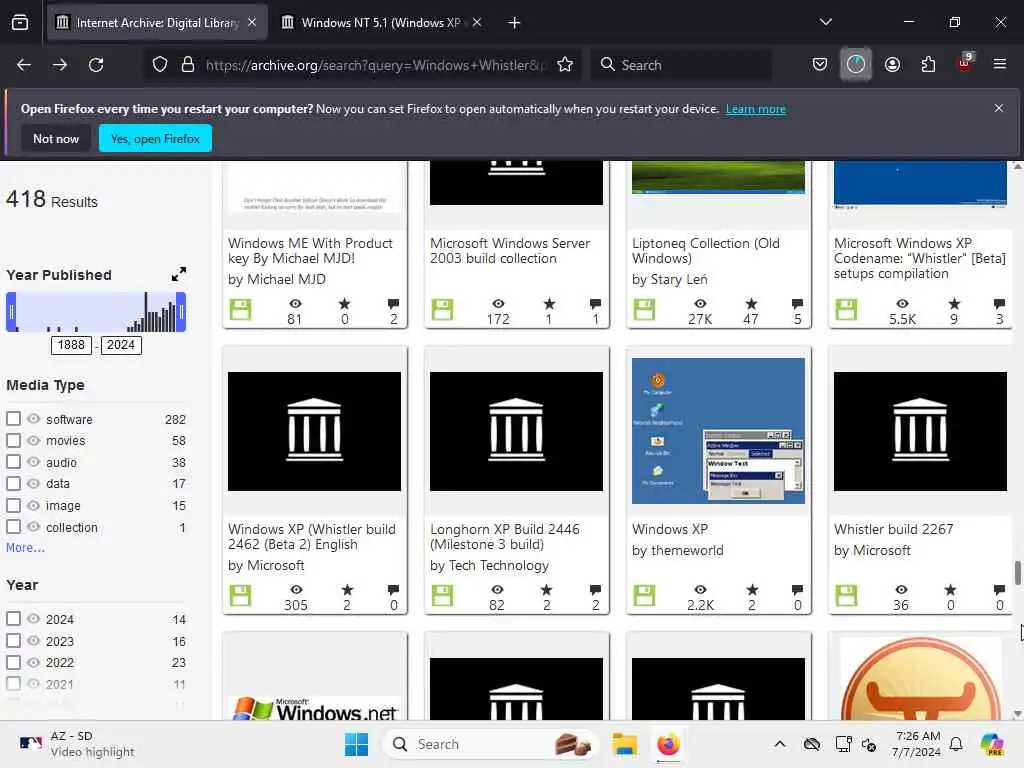Click the software icon on Whistler build 2267 card
1024x768 pixels.
[x=846, y=596]
